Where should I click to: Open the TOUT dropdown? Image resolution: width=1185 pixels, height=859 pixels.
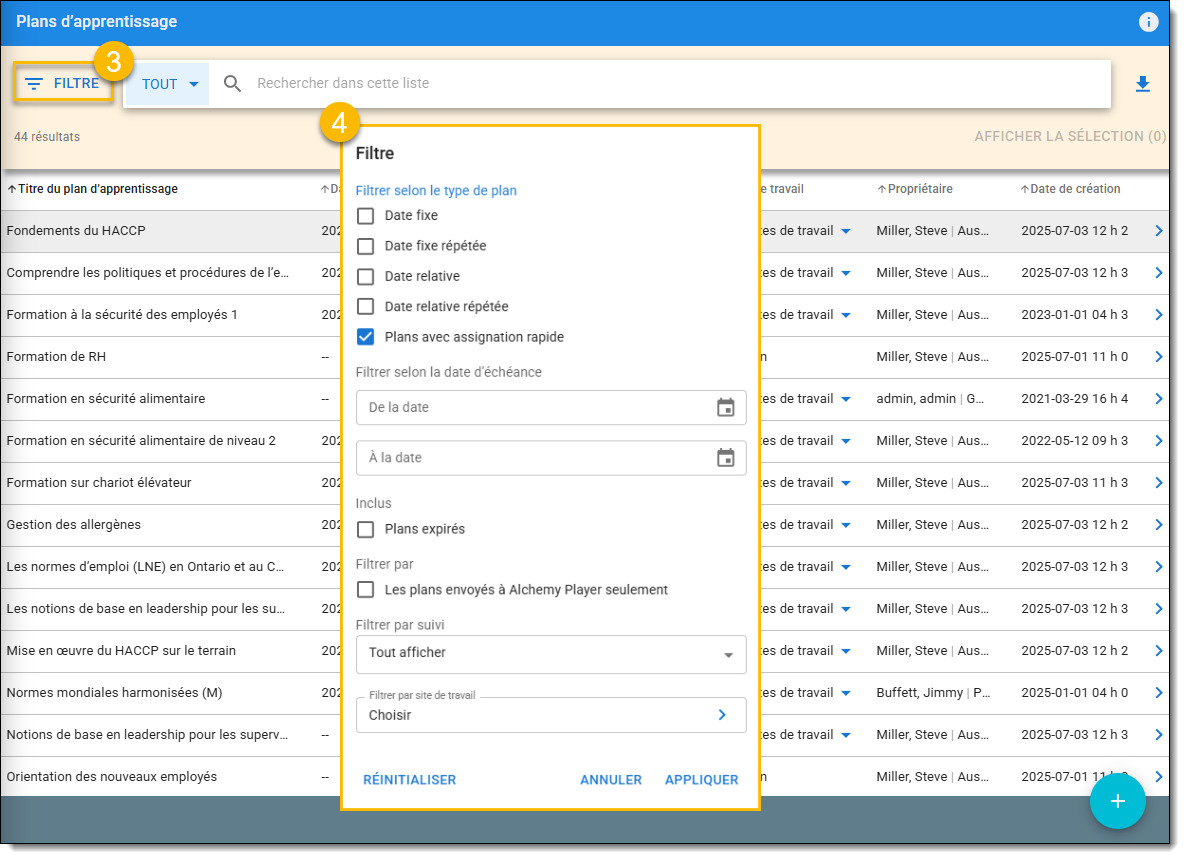[x=169, y=85]
